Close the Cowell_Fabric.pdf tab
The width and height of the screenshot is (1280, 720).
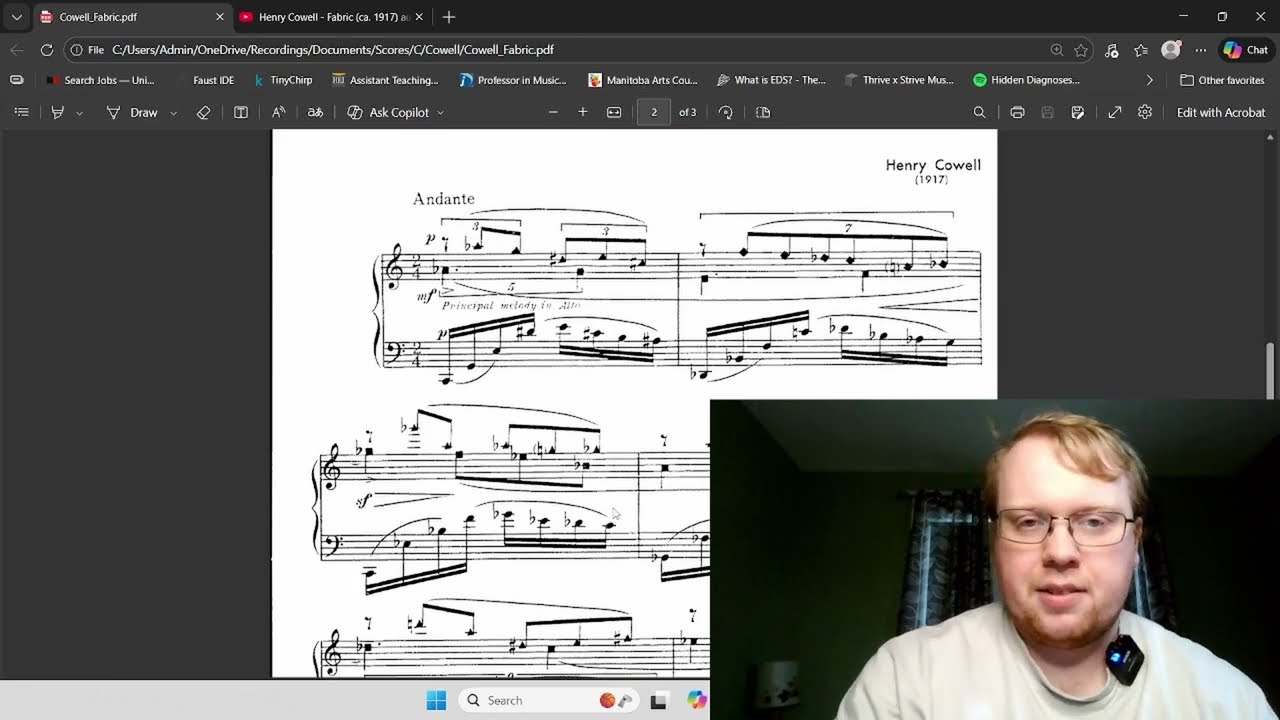tap(220, 17)
